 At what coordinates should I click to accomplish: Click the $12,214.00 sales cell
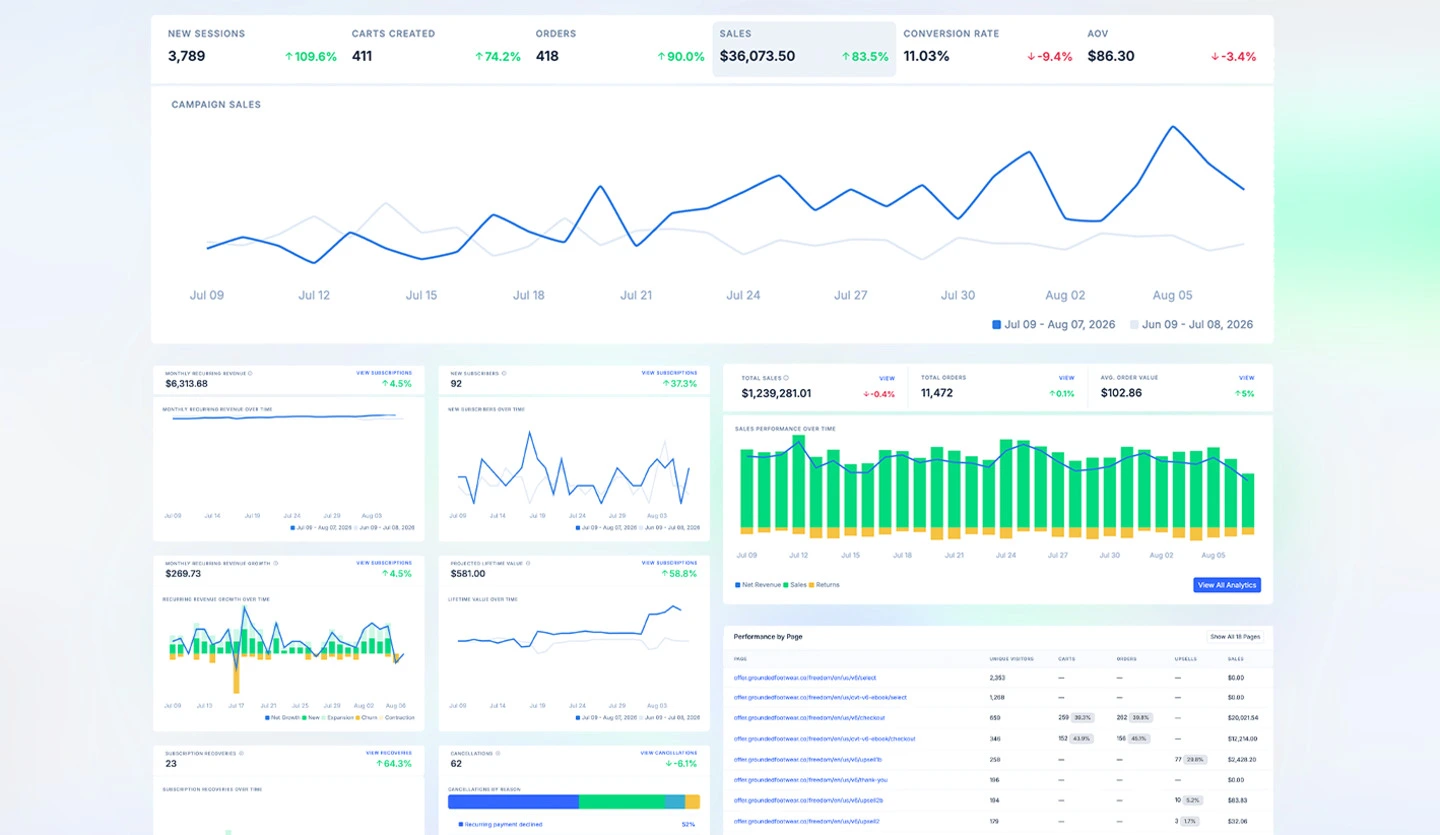1242,738
